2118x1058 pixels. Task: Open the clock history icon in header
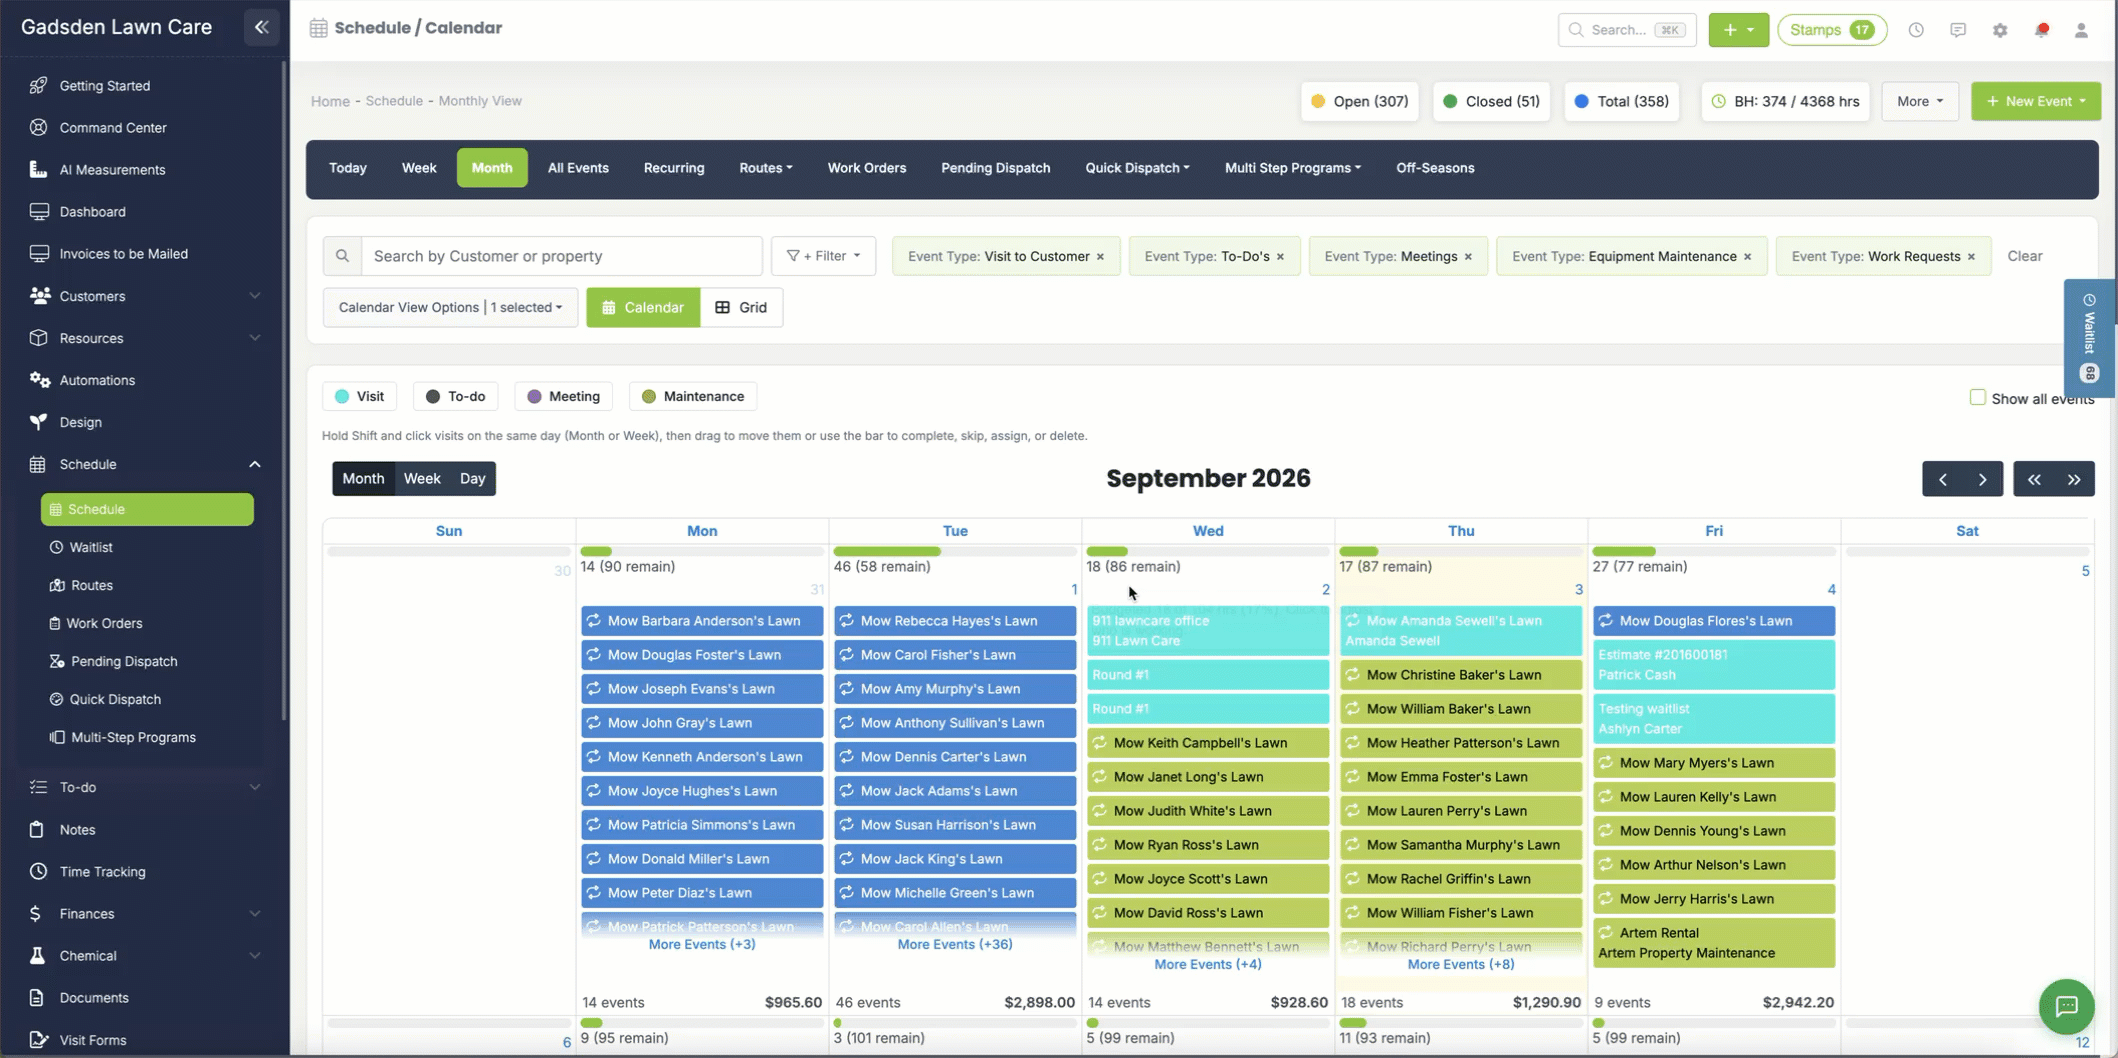(x=1915, y=30)
